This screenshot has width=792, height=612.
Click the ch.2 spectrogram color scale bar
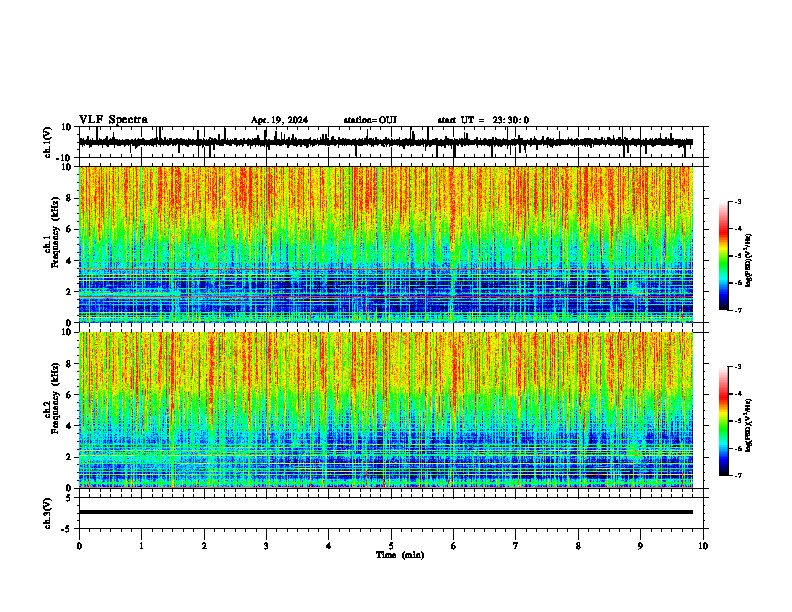pos(724,421)
